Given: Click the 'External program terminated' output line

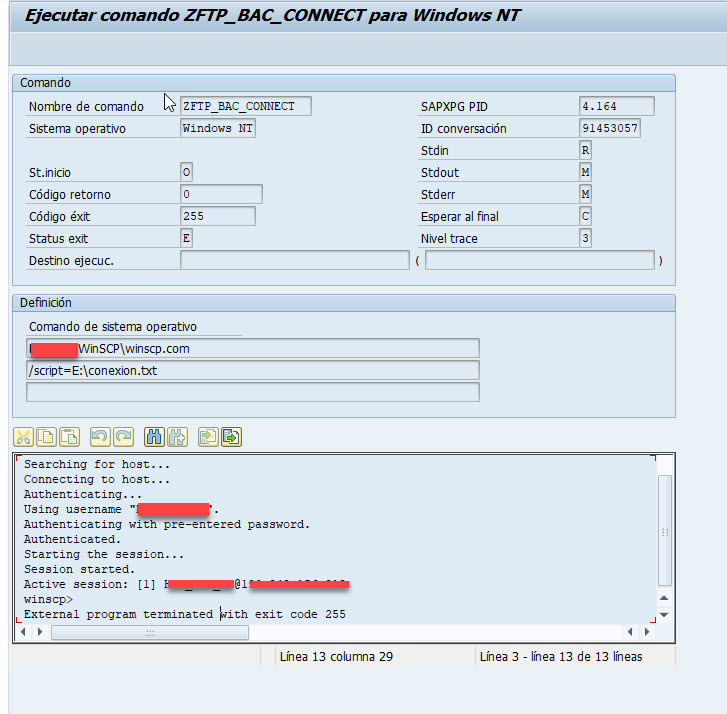Looking at the screenshot, I should (x=185, y=614).
